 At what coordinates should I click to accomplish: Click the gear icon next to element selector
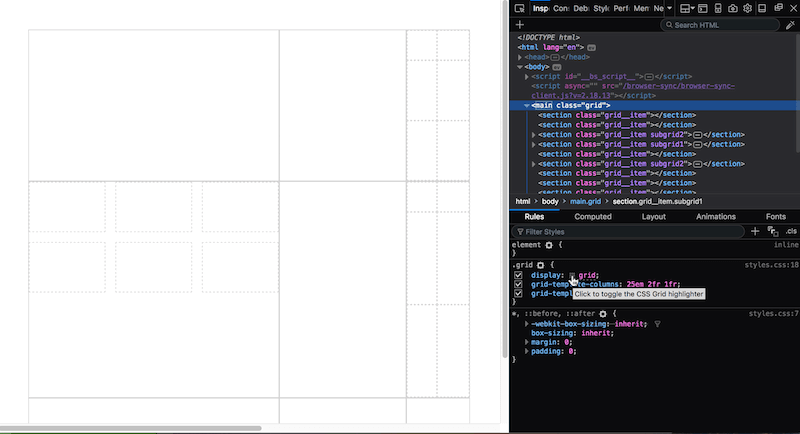pos(549,245)
